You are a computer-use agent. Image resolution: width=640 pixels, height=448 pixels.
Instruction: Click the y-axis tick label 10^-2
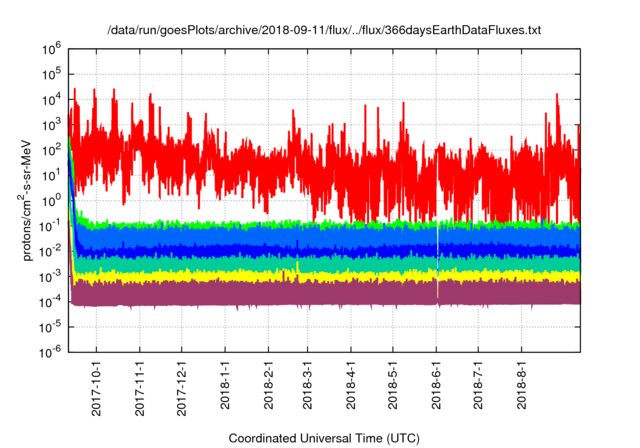(x=50, y=251)
